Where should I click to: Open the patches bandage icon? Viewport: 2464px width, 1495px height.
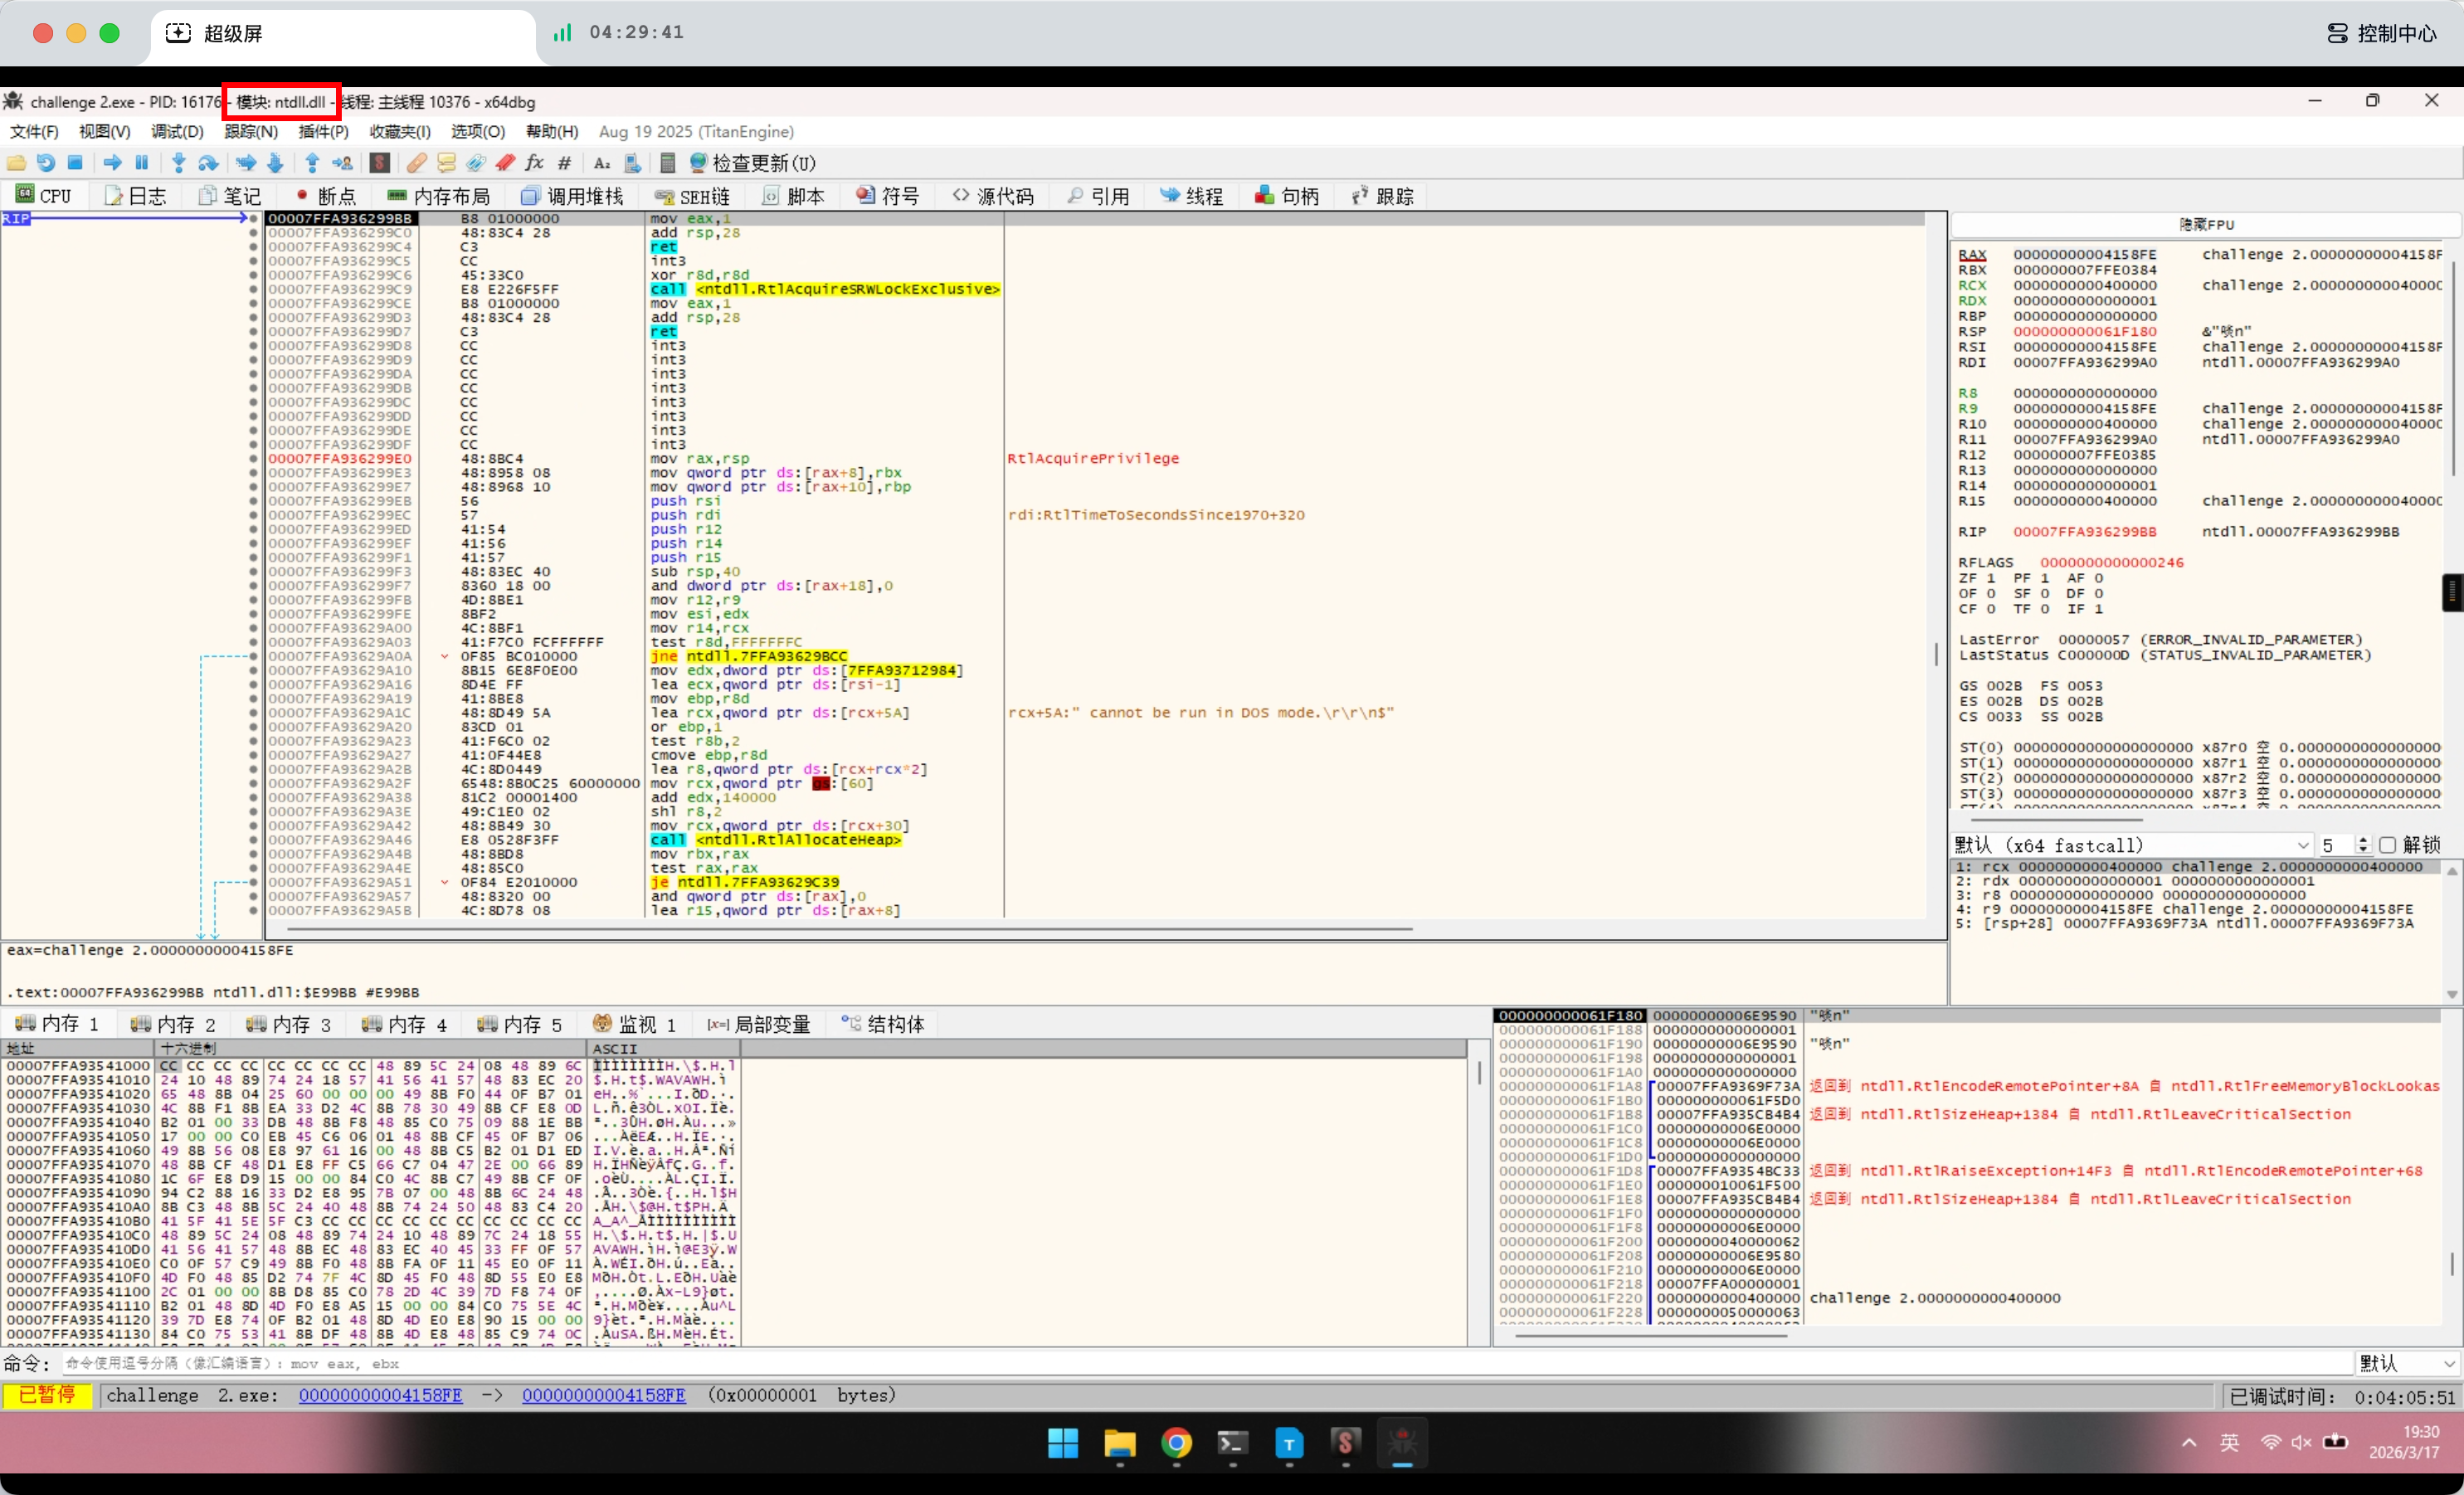tap(417, 163)
